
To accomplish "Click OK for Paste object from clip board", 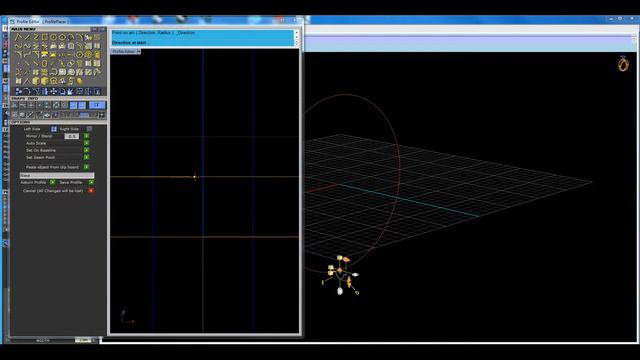I will (x=87, y=167).
